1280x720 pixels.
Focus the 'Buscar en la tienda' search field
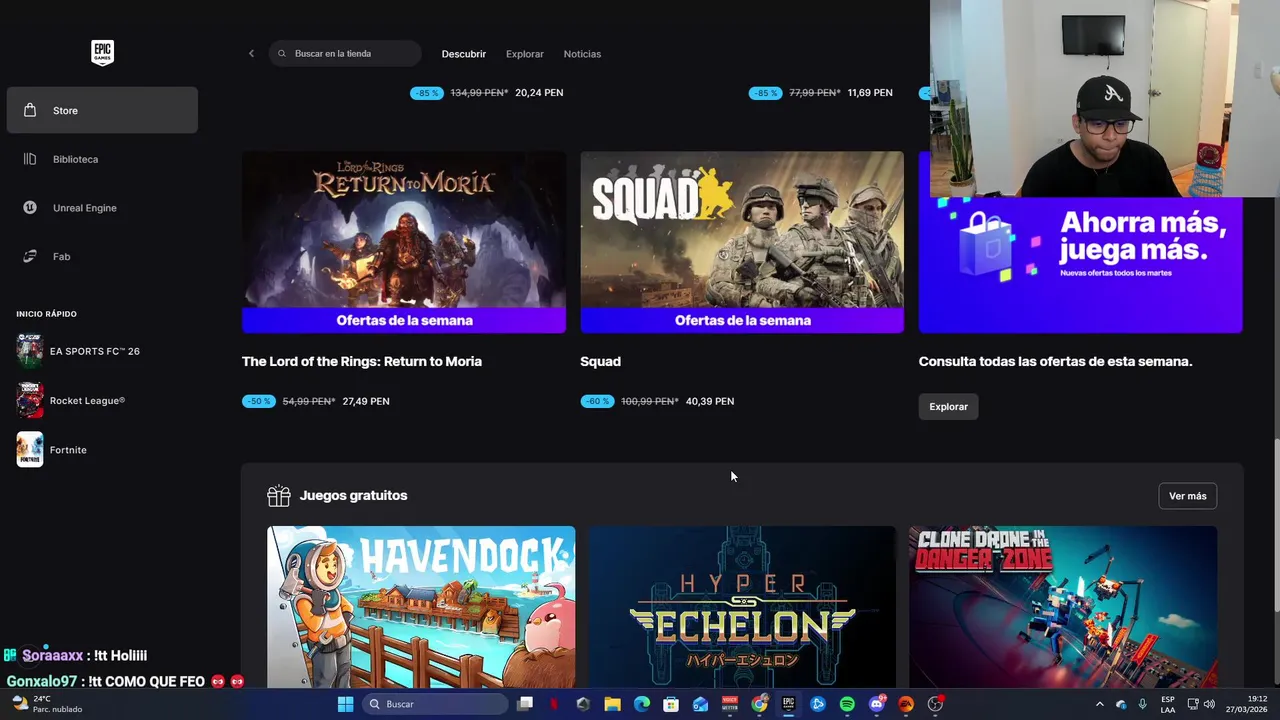[x=345, y=54]
